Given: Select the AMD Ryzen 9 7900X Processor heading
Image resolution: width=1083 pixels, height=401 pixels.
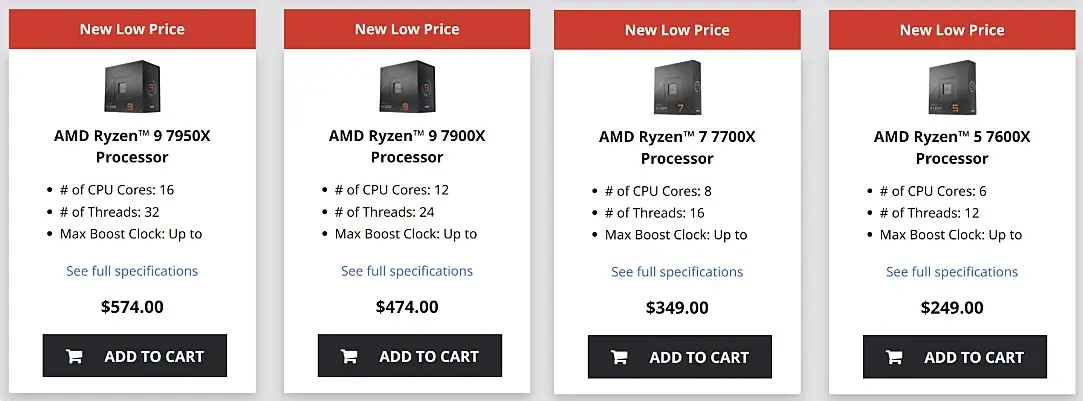Looking at the screenshot, I should point(407,146).
